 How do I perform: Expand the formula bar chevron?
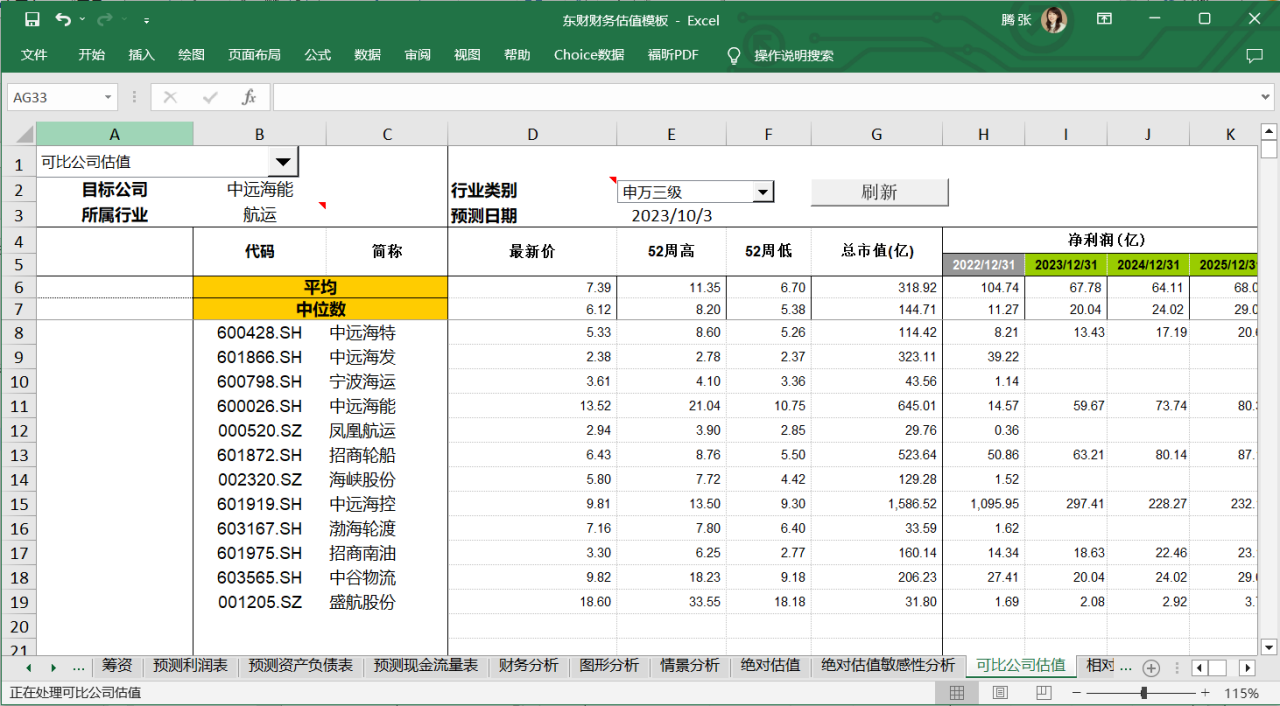point(1265,97)
